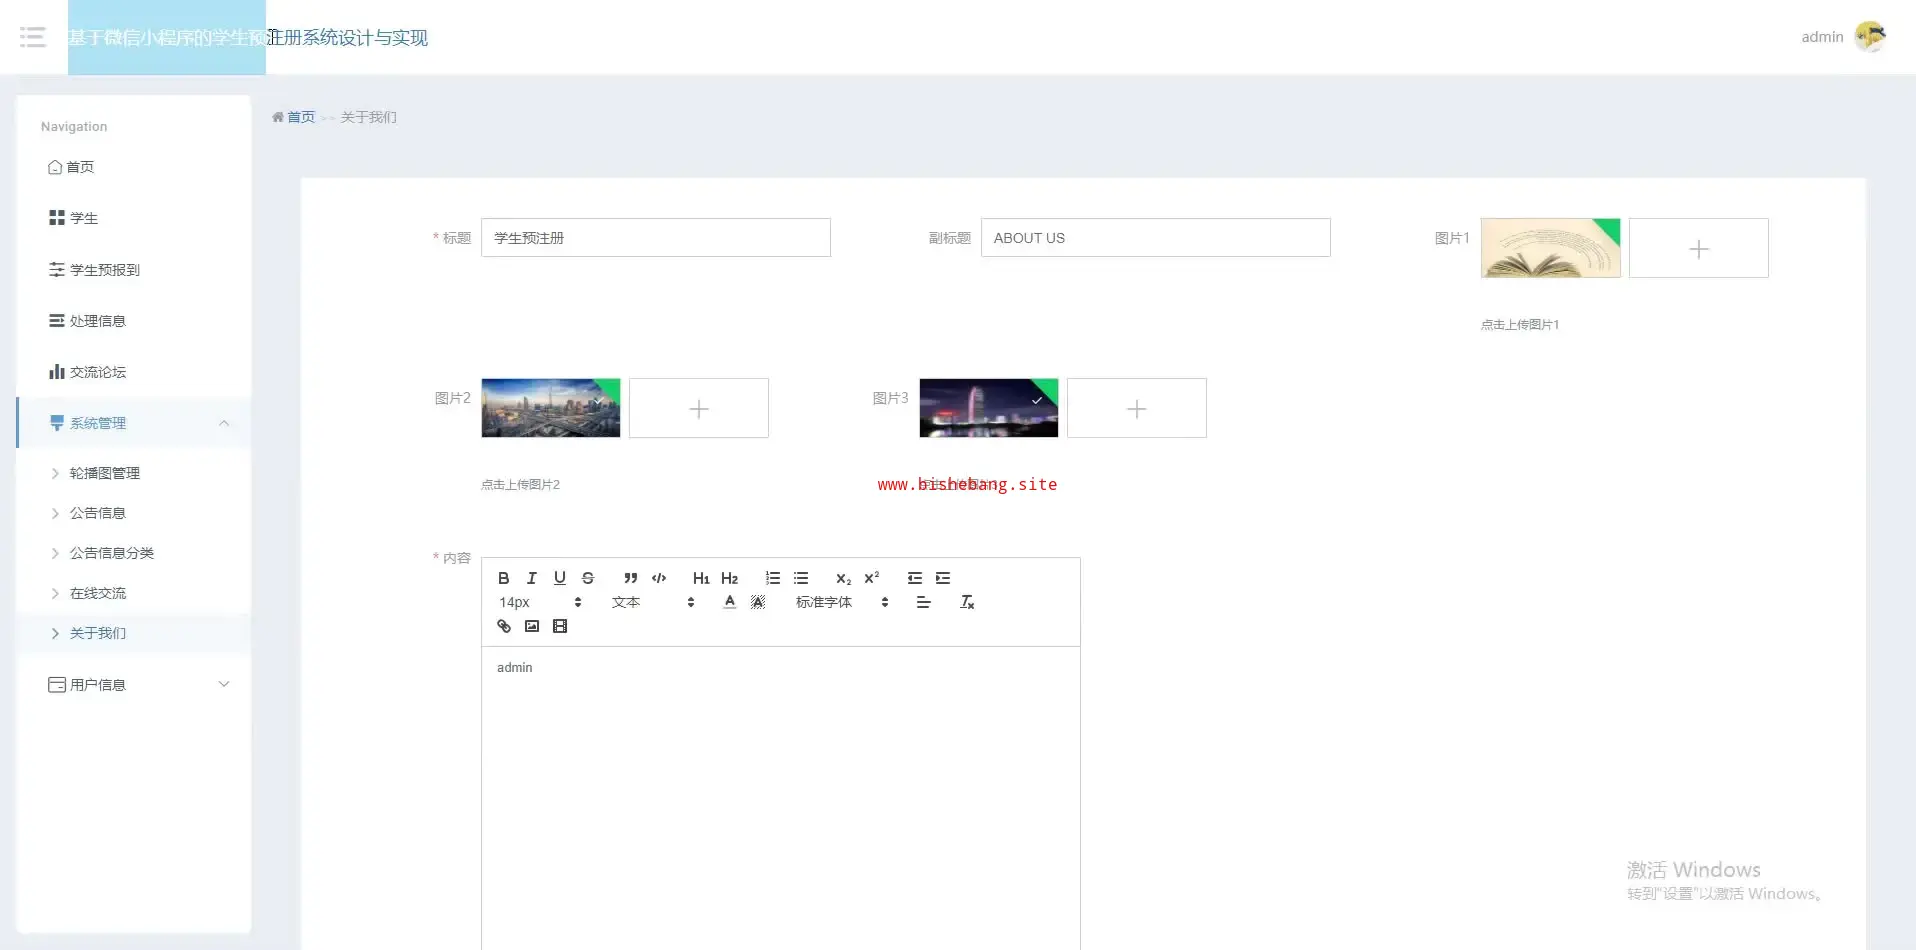Image resolution: width=1916 pixels, height=950 pixels.
Task: Clear text formatting
Action: tap(967, 602)
